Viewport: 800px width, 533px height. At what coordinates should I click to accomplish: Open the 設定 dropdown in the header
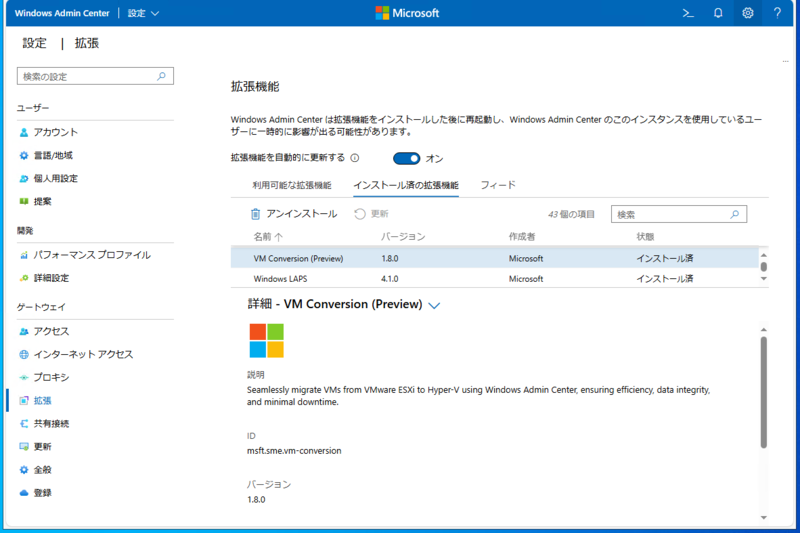point(143,13)
